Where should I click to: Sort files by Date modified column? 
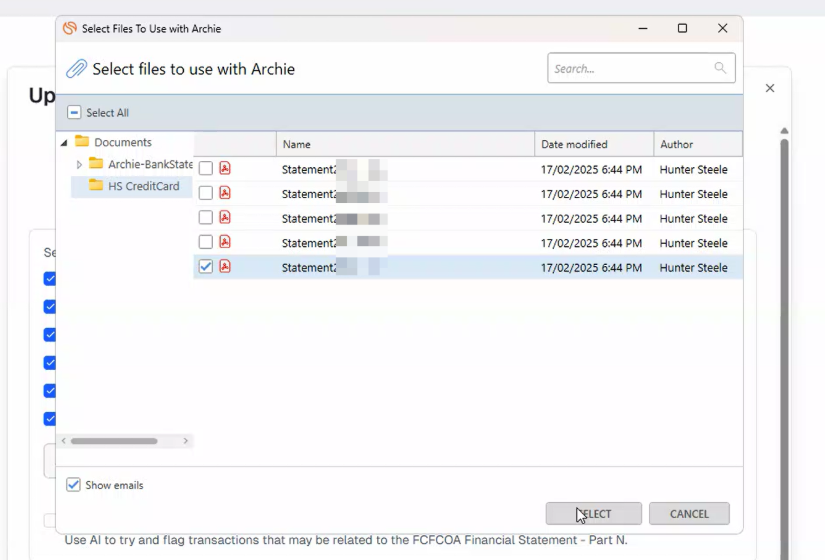[x=594, y=144]
